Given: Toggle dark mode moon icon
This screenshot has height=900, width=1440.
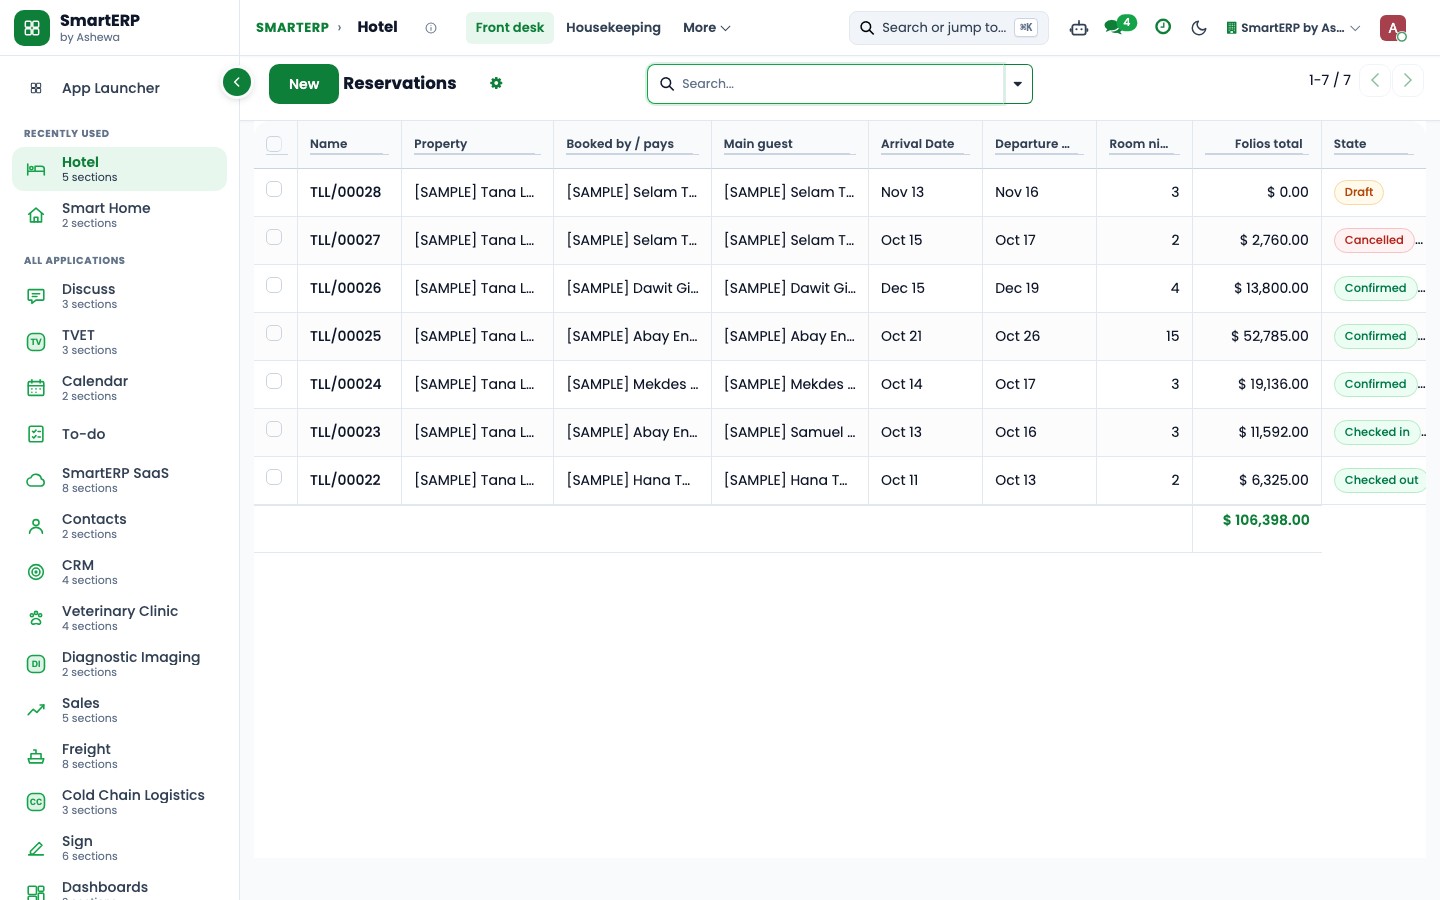Looking at the screenshot, I should pyautogui.click(x=1199, y=28).
